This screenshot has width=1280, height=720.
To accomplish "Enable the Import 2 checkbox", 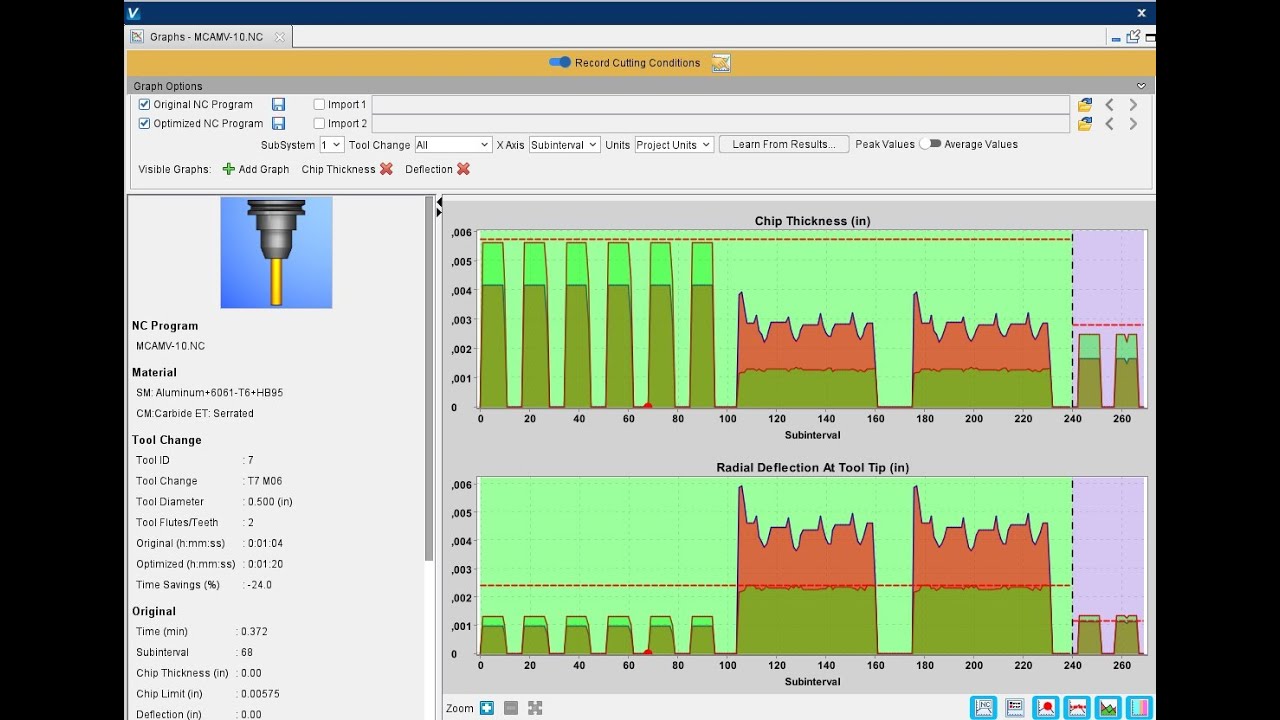I will click(319, 123).
